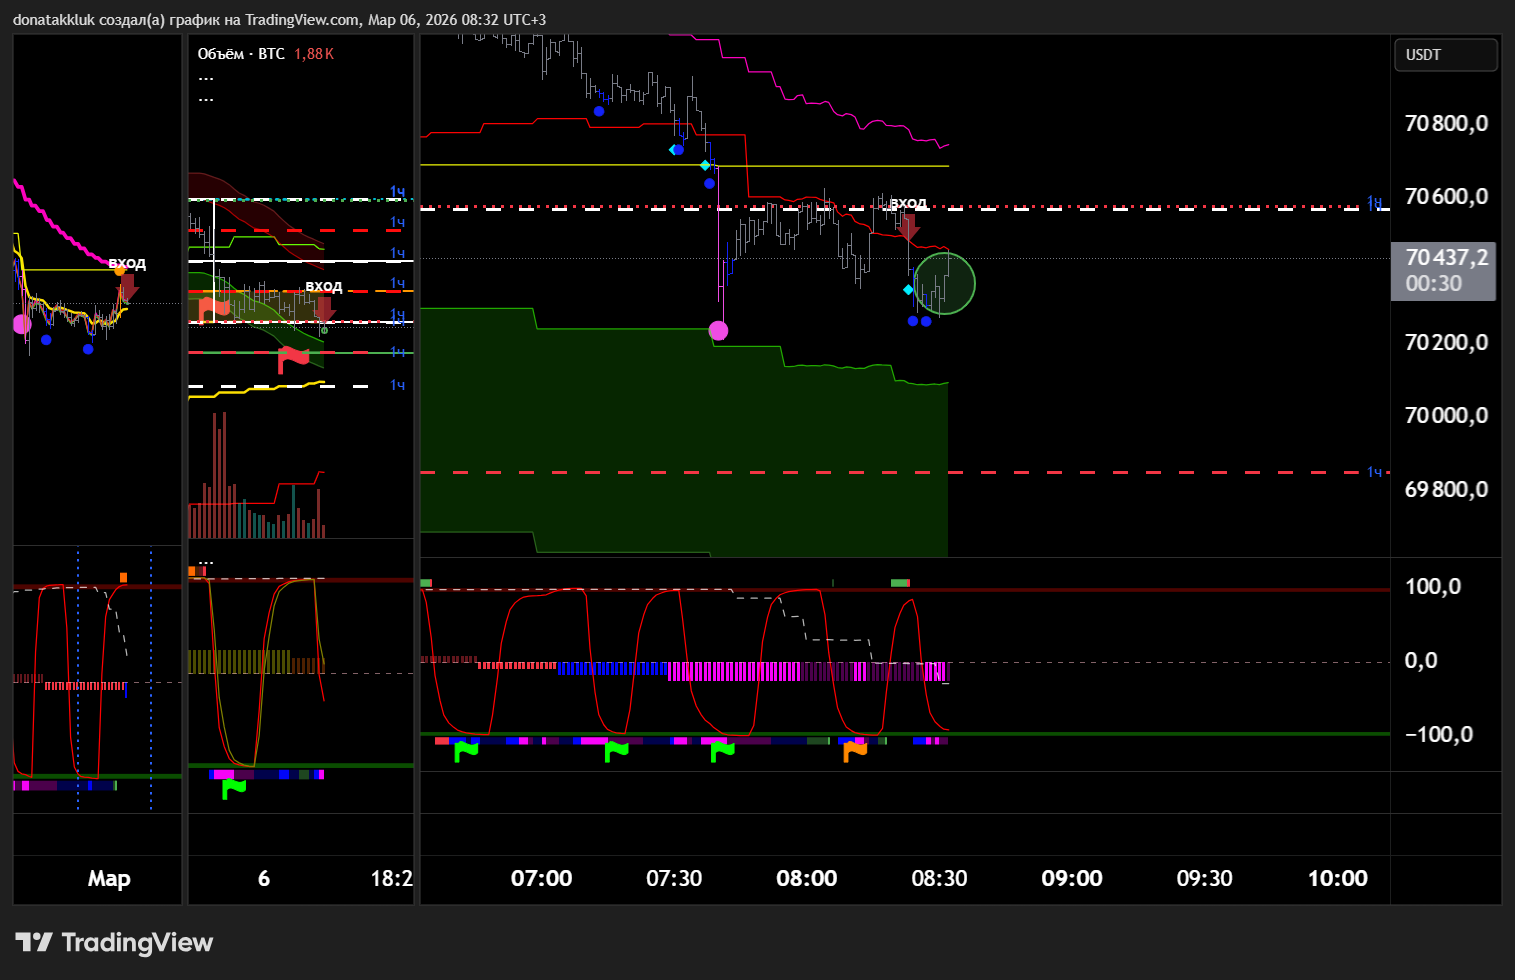Click the large pink circle marker on main chart

pyautogui.click(x=718, y=330)
